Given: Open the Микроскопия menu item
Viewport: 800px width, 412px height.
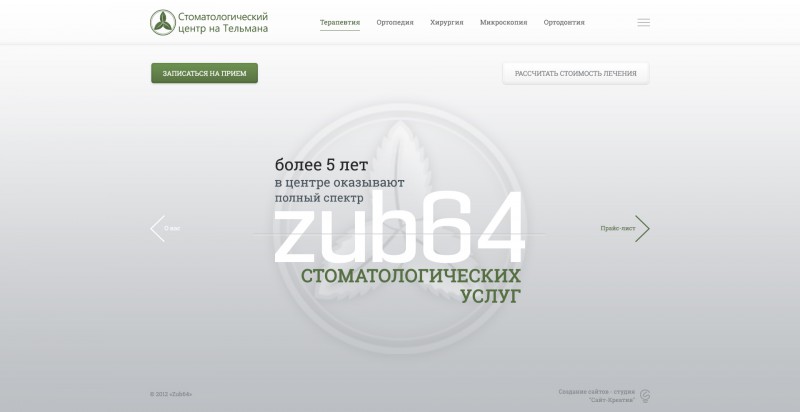Looking at the screenshot, I should [504, 22].
